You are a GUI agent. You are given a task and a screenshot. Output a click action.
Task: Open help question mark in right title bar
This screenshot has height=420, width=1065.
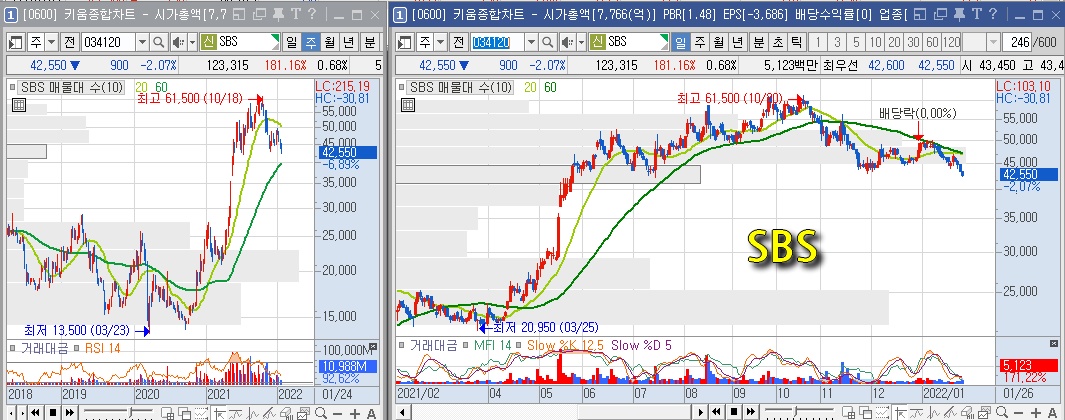point(993,14)
